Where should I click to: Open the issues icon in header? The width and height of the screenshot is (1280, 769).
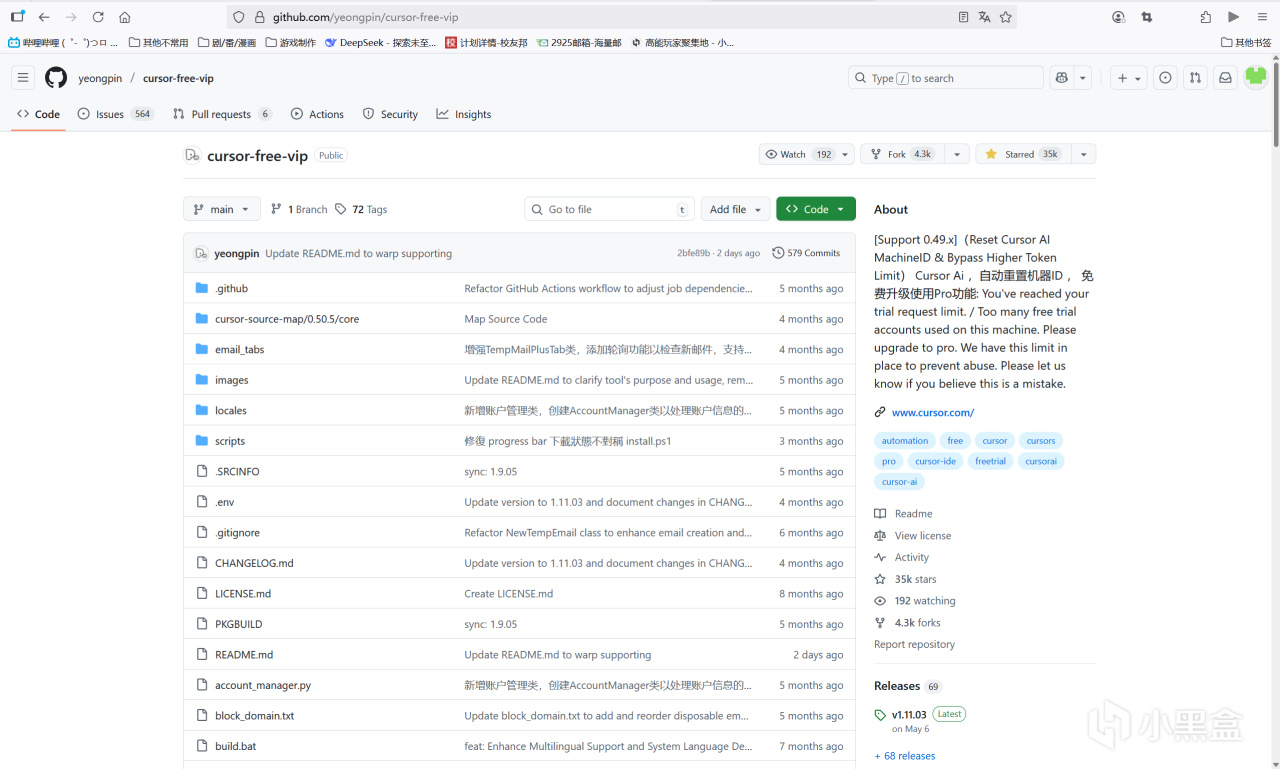coord(1165,78)
